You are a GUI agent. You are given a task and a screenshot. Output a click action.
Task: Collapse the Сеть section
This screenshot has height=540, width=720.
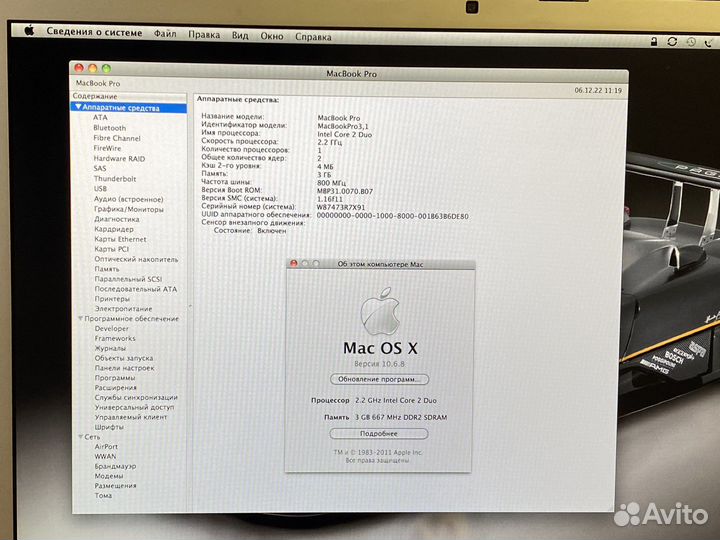coord(80,436)
